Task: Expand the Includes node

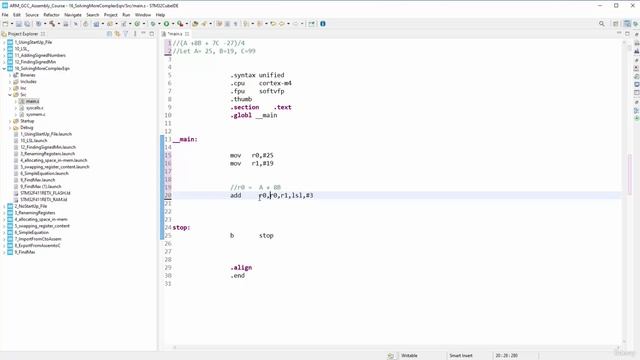Action: [10, 82]
